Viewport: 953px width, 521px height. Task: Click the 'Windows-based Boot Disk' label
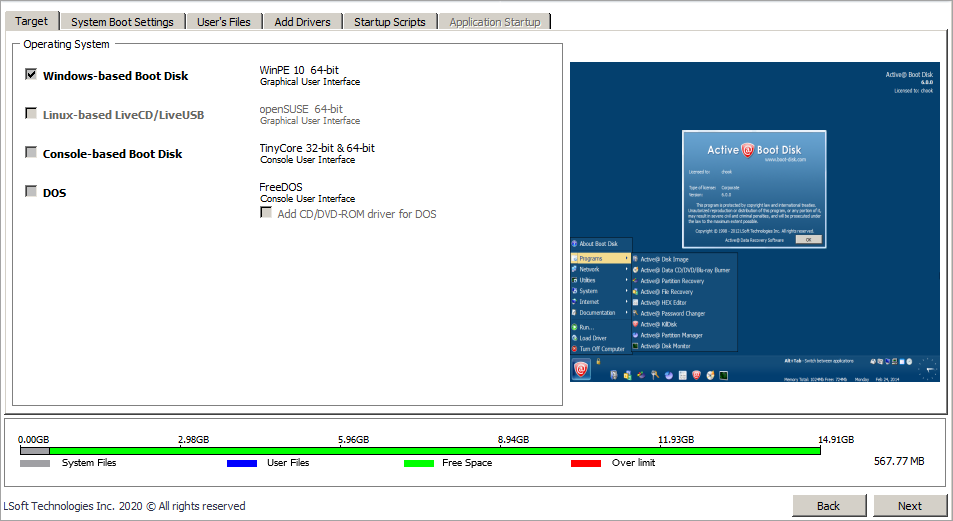(x=115, y=76)
